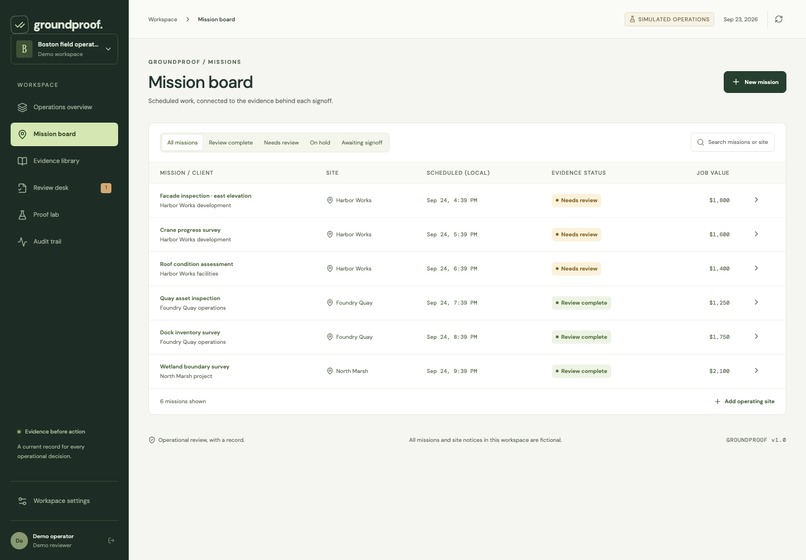Switch to the Needs review tab
The width and height of the screenshot is (806, 560).
[x=281, y=142]
